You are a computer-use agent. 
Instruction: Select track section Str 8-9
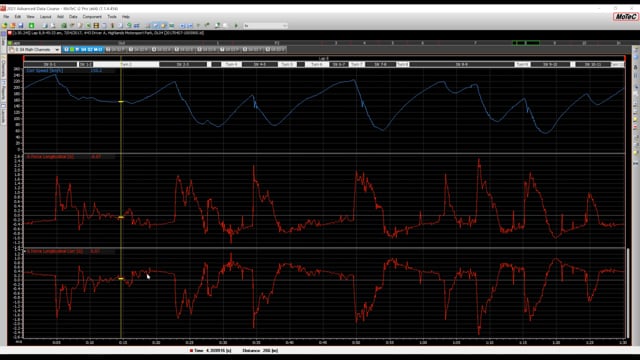coord(462,64)
